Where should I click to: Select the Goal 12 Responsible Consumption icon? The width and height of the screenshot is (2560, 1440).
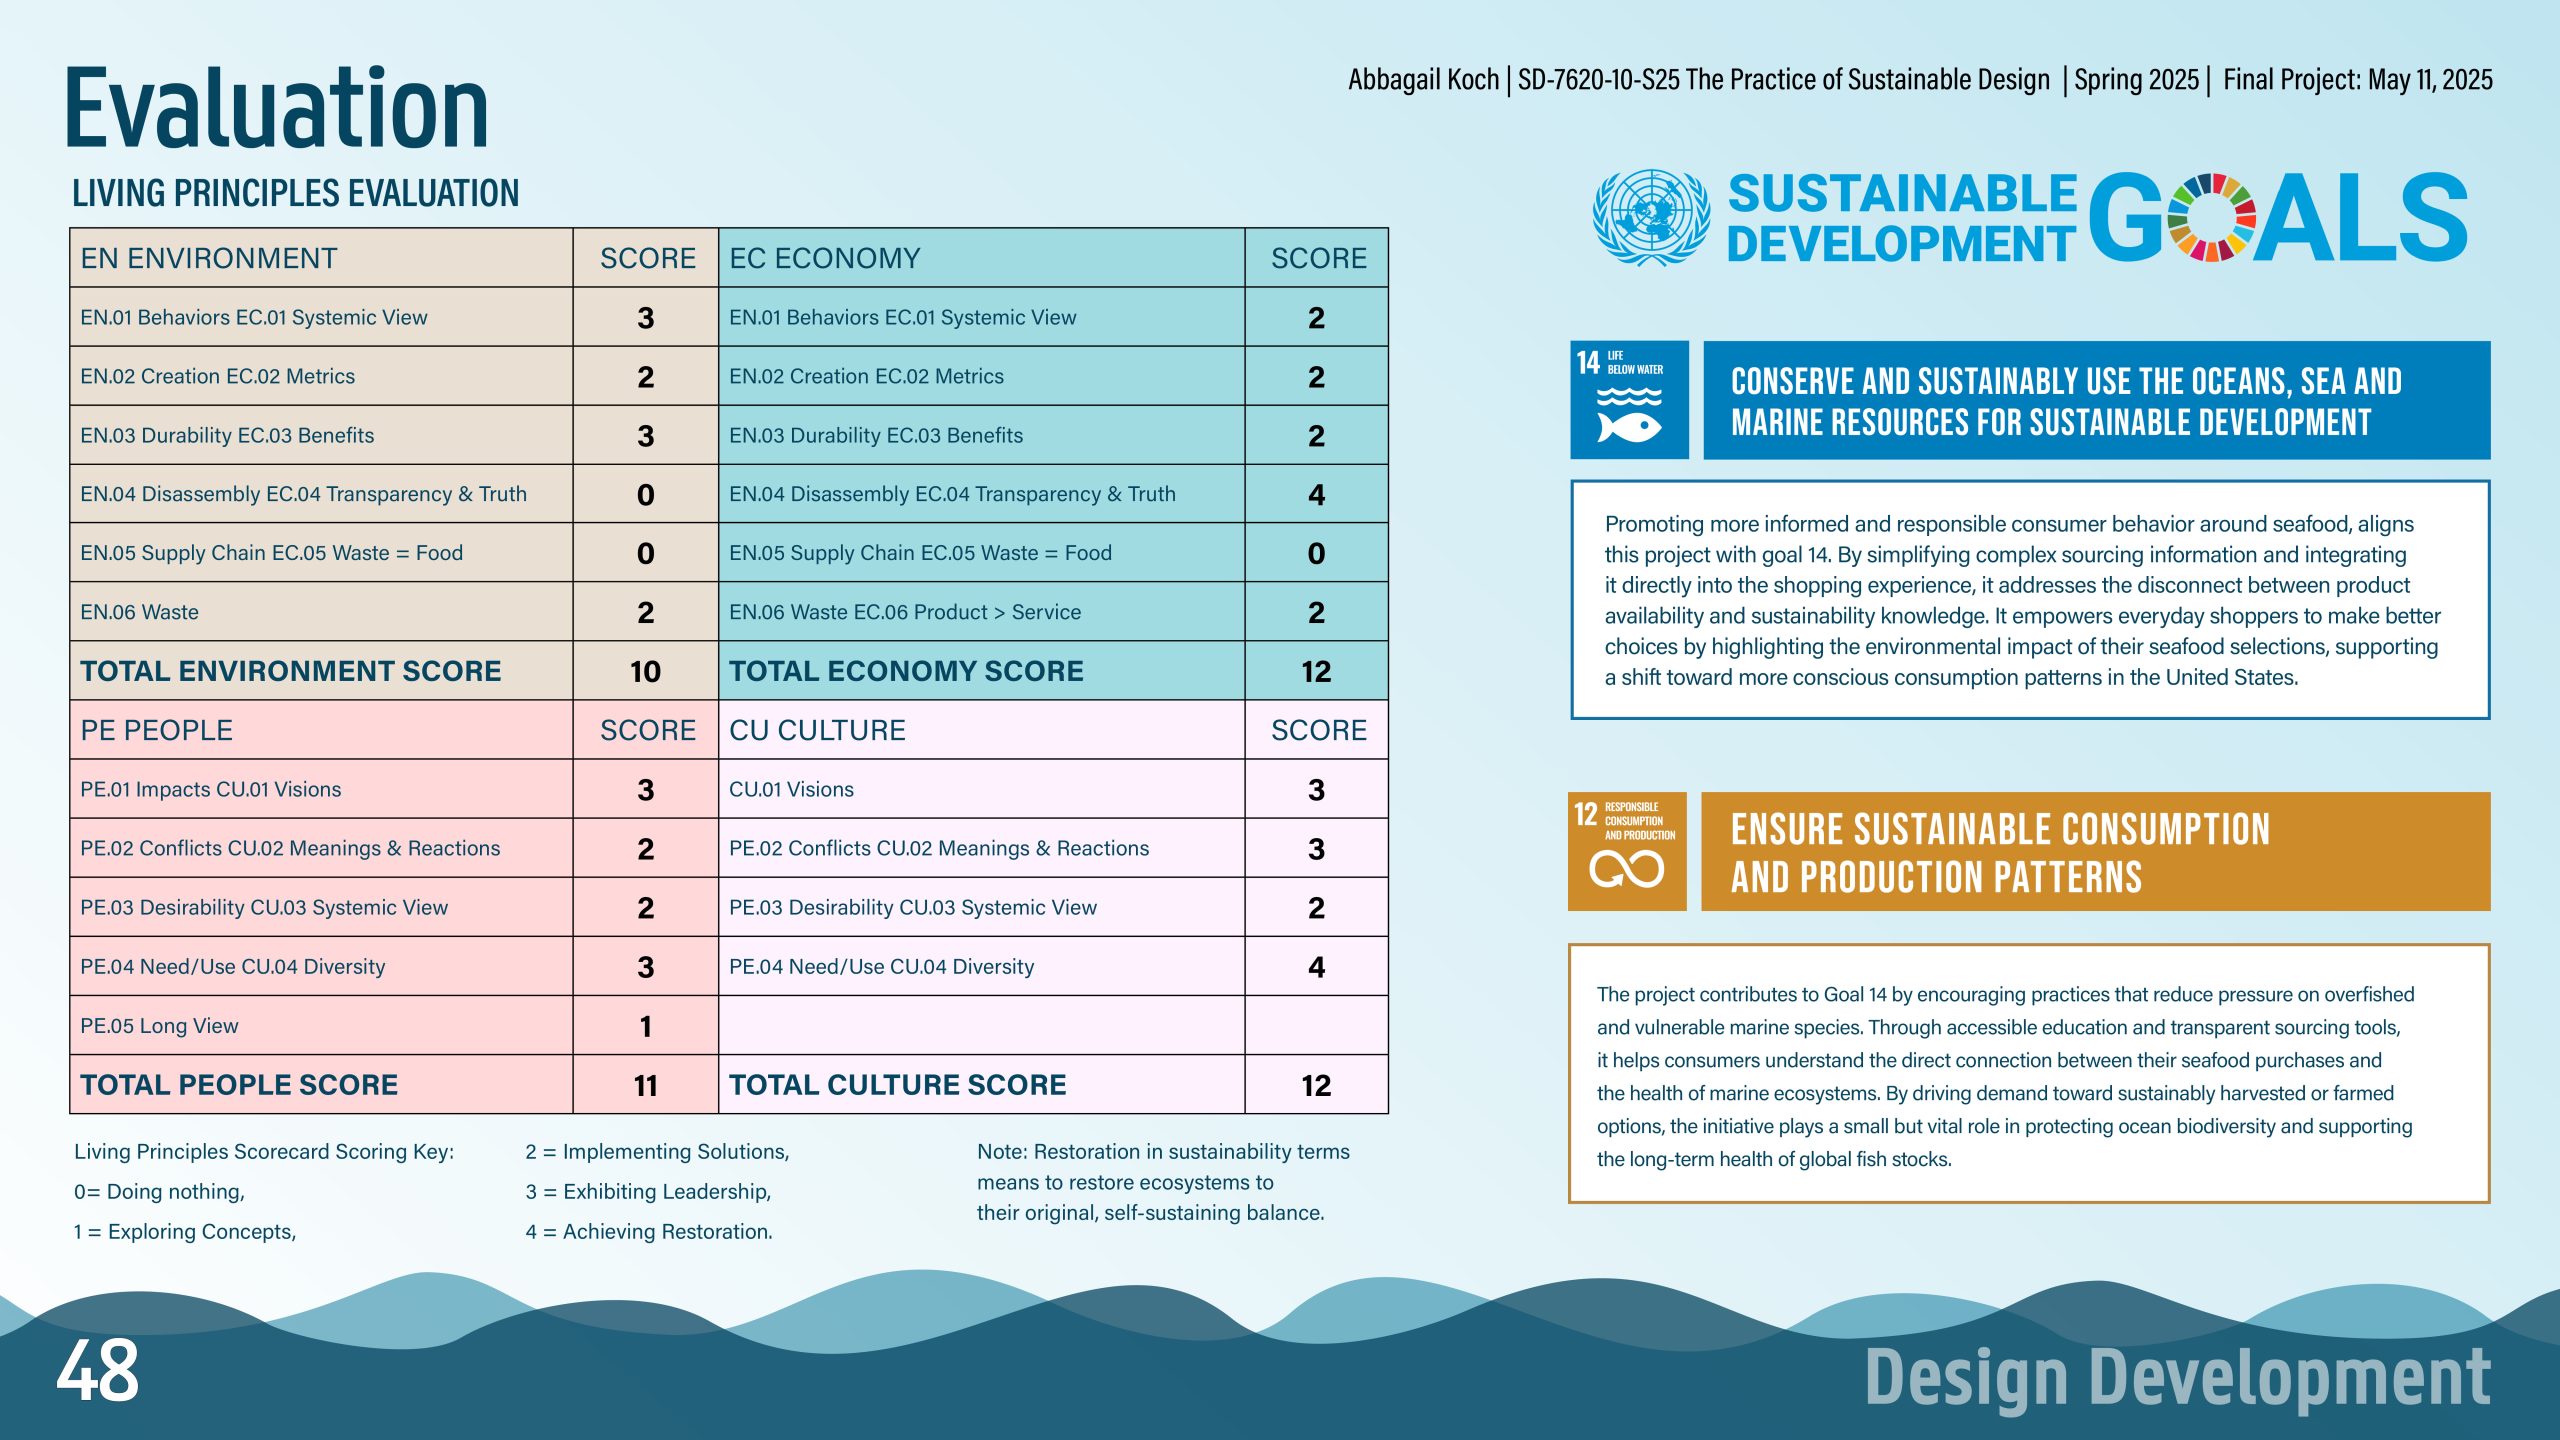click(x=1627, y=851)
